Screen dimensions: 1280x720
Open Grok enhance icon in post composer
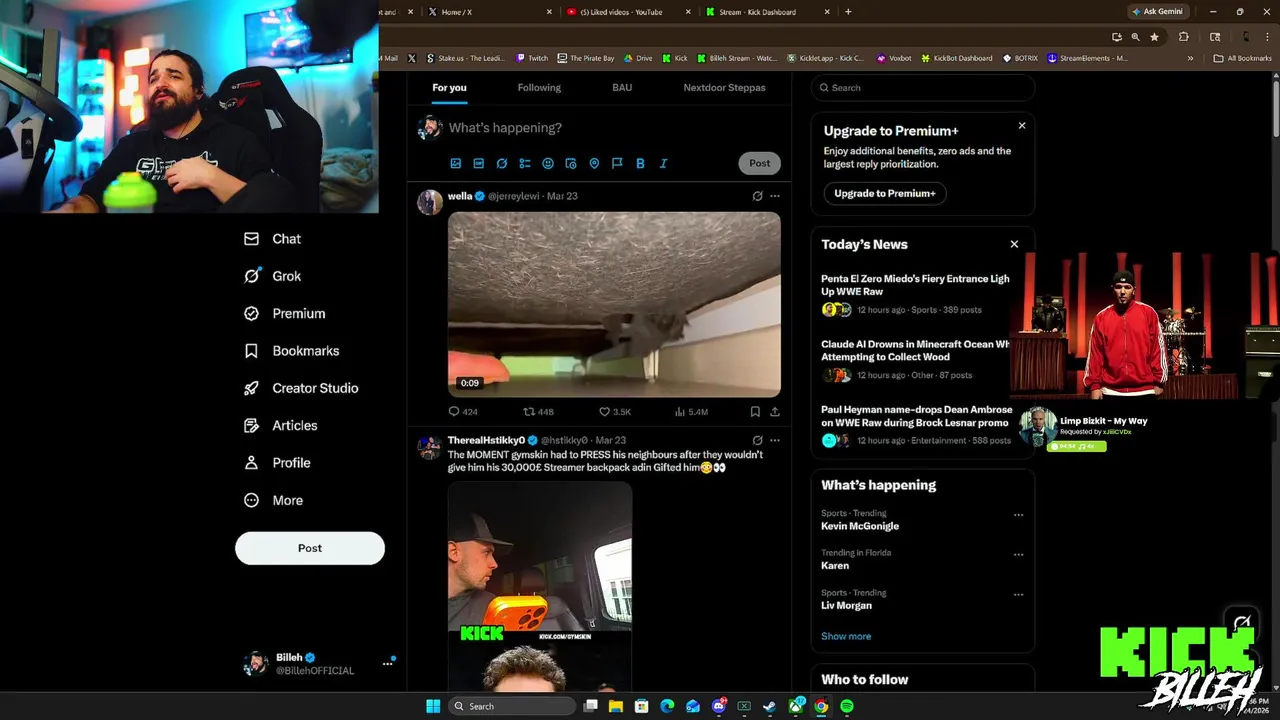(502, 163)
